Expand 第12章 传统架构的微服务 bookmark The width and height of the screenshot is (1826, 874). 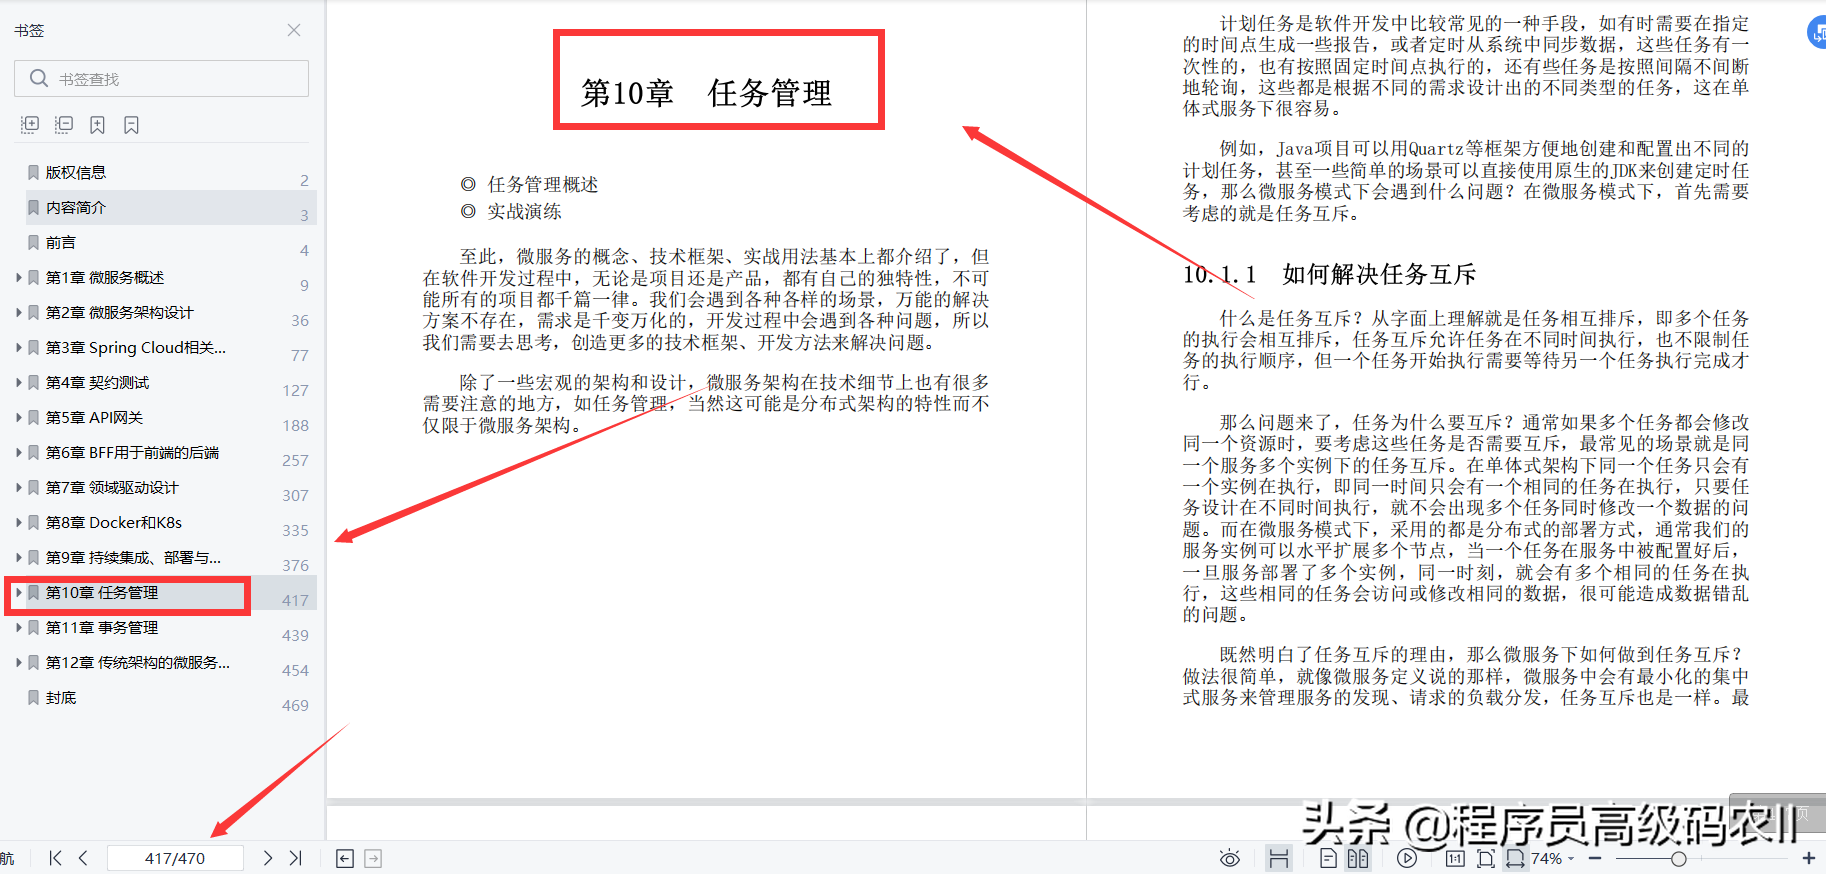[18, 662]
